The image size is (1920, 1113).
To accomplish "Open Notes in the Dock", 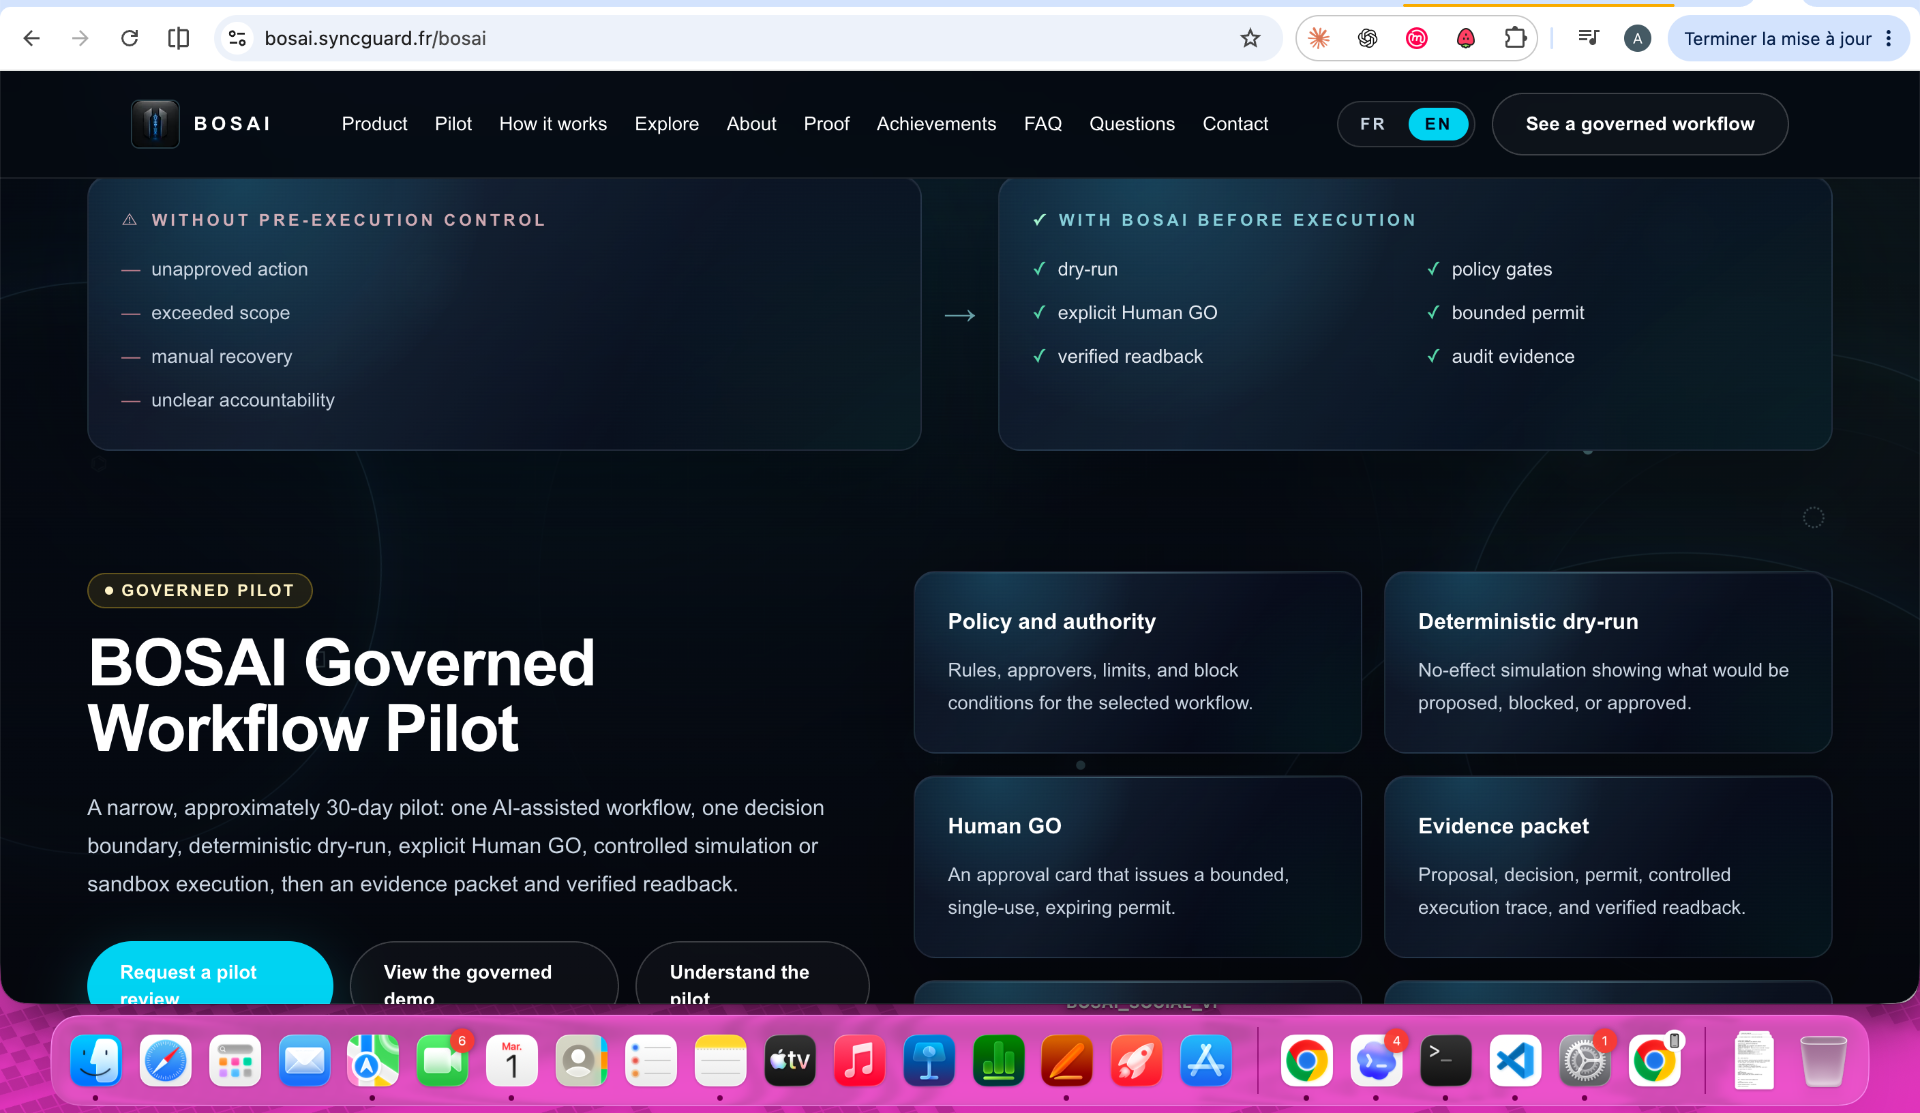I will 720,1060.
